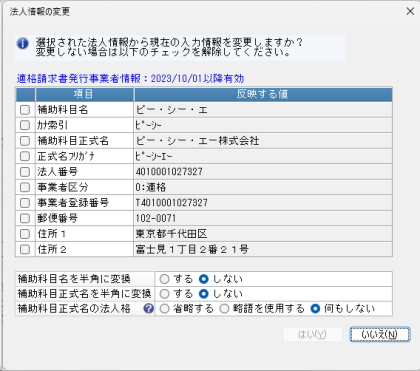Select する for 補助科目名を半角に変換
The height and width of the screenshot is (371, 420).
point(164,279)
